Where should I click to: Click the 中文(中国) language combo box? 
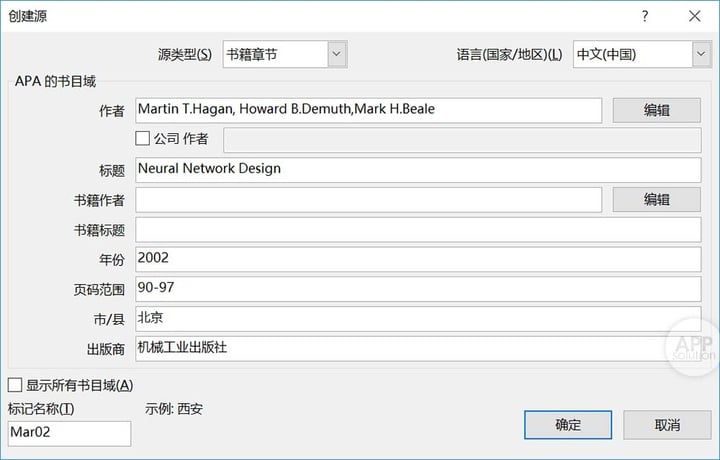click(x=642, y=54)
